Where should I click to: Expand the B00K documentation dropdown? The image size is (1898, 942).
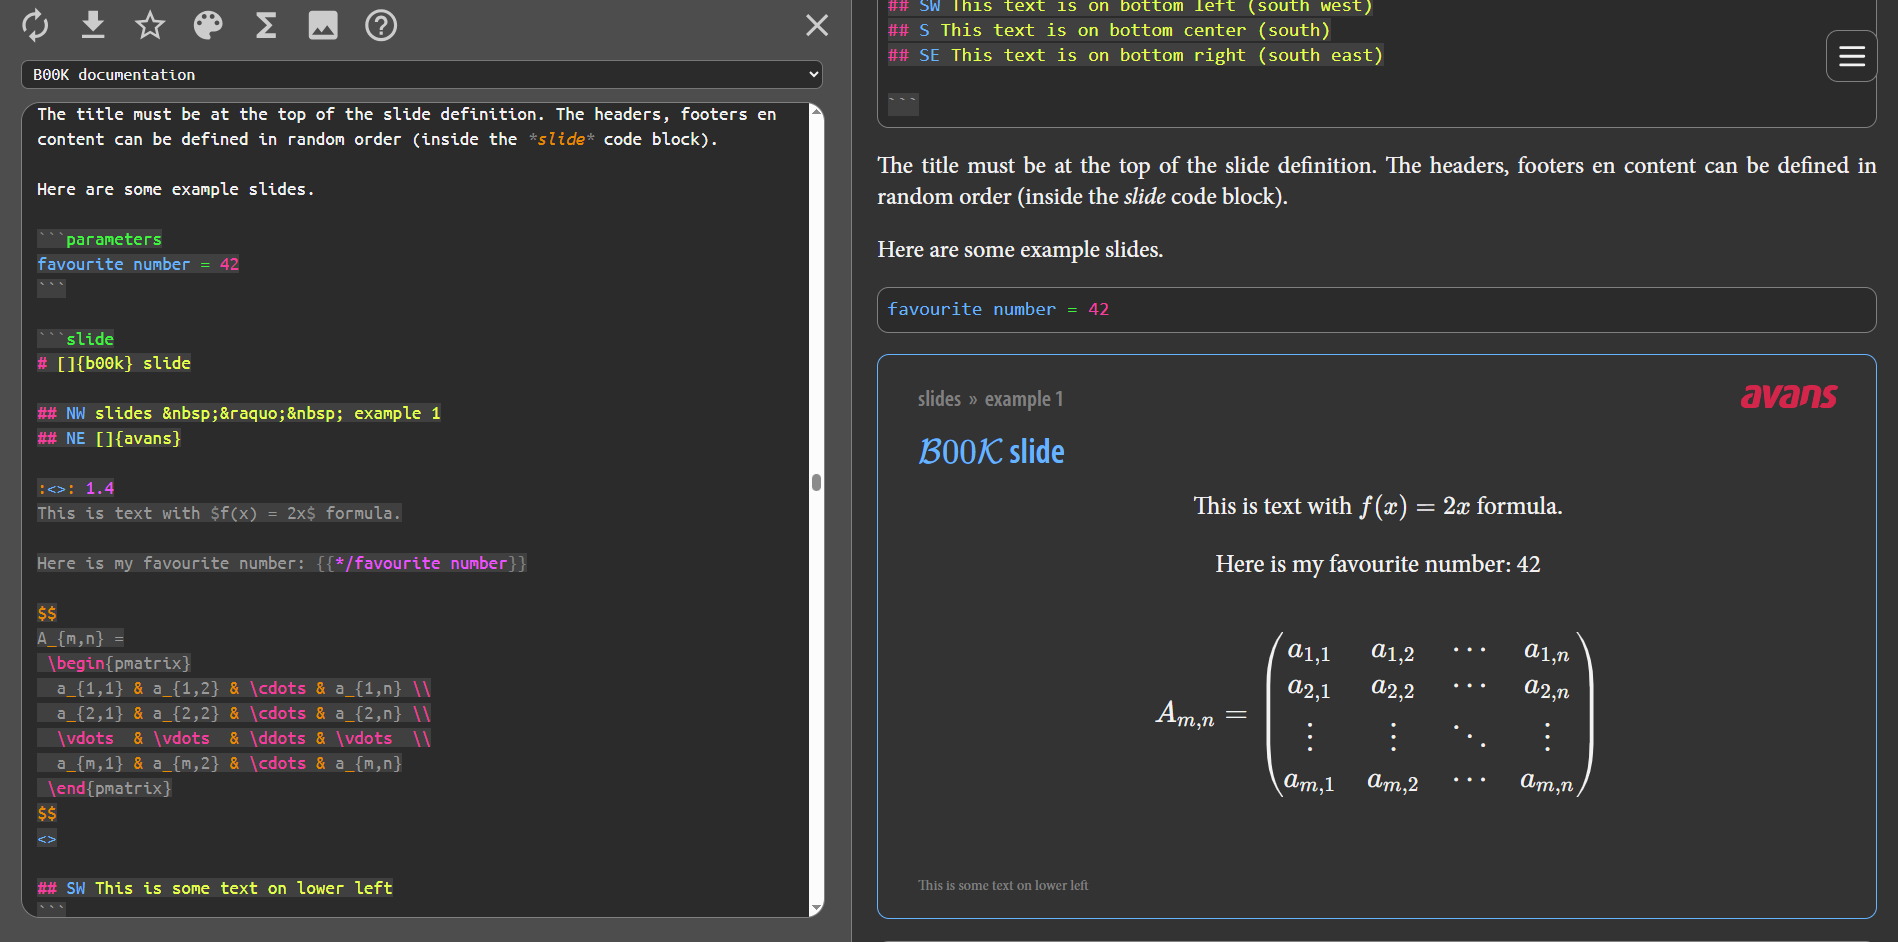(421, 75)
